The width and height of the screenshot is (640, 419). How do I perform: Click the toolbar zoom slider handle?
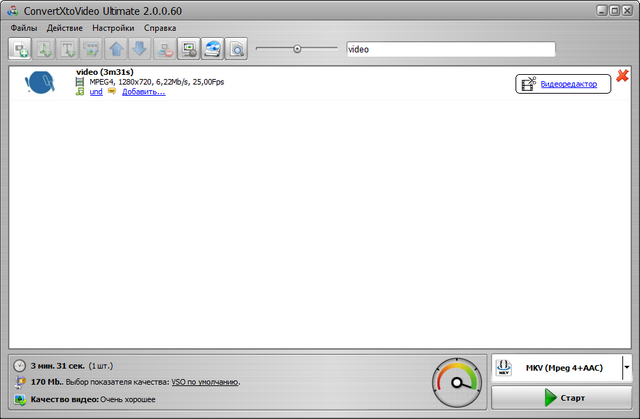click(x=297, y=48)
